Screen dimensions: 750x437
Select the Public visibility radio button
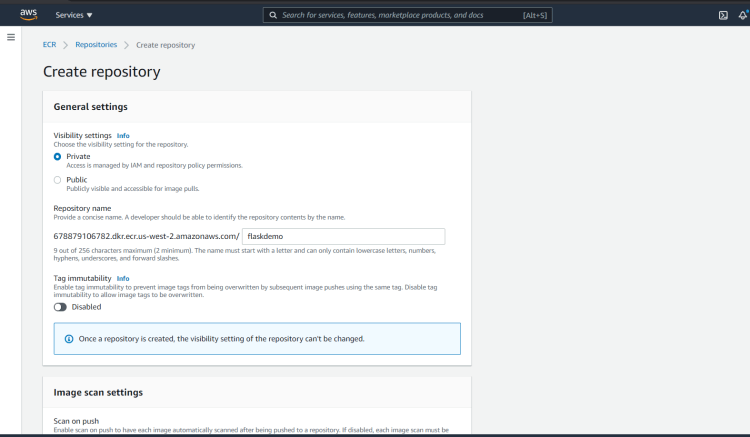57,180
